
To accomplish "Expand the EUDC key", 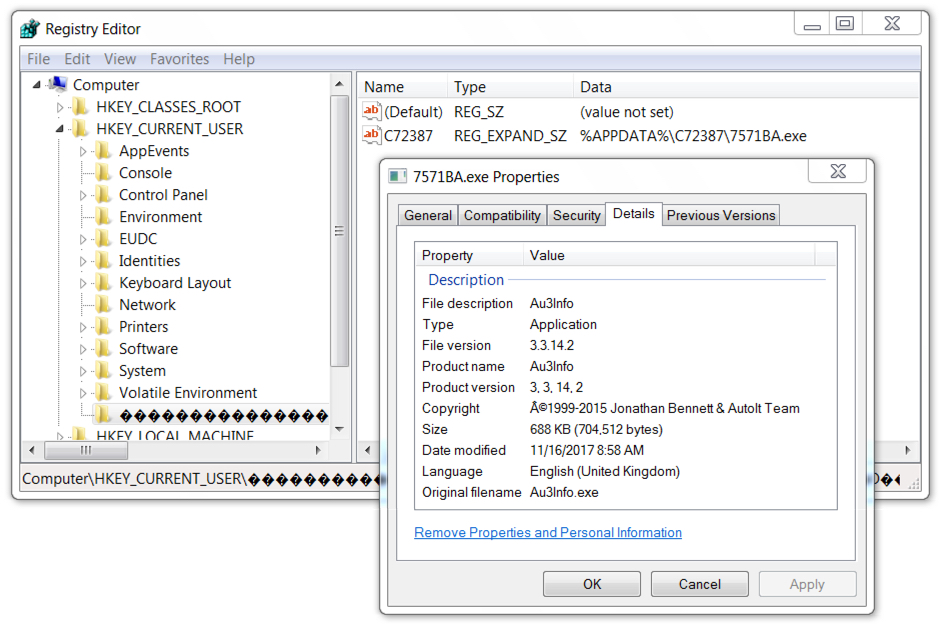I will [x=83, y=239].
